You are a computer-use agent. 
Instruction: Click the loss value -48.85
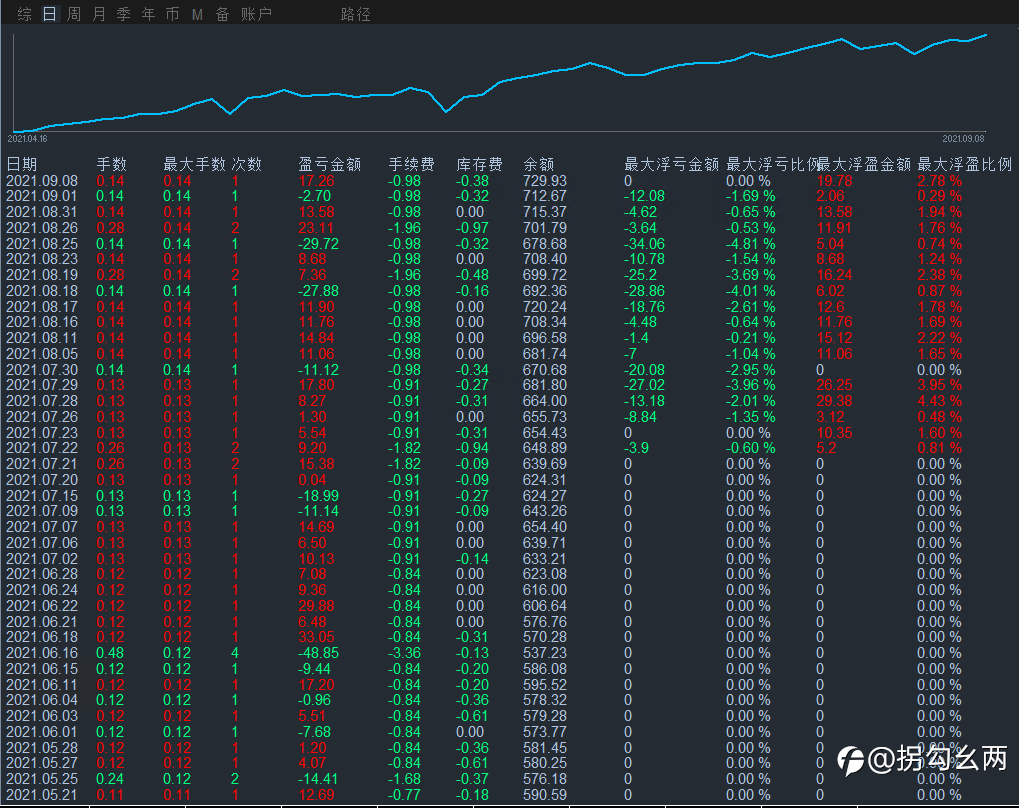click(318, 653)
